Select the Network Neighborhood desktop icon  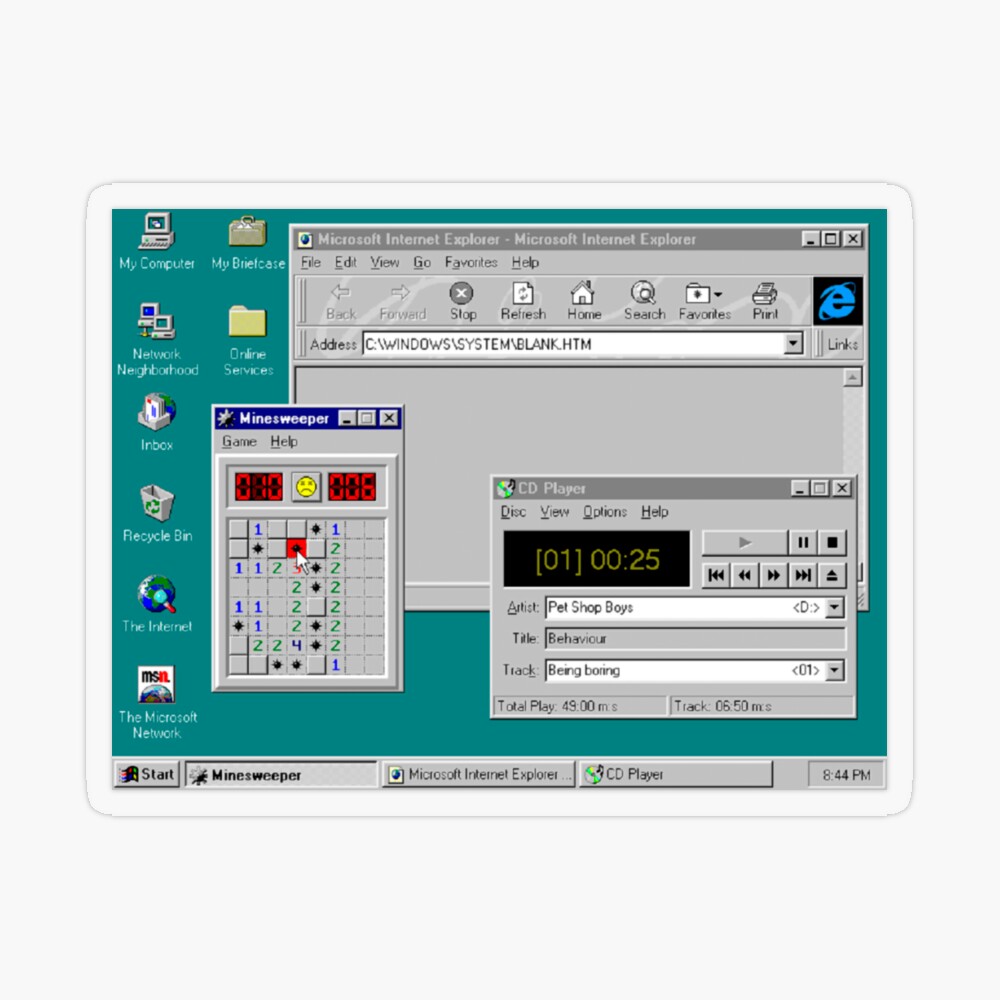click(x=157, y=339)
